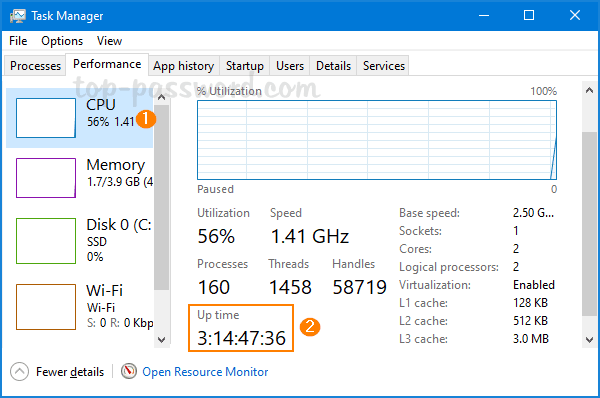Switch to the Startup tab
Image resolution: width=600 pixels, height=398 pixels.
pyautogui.click(x=245, y=66)
